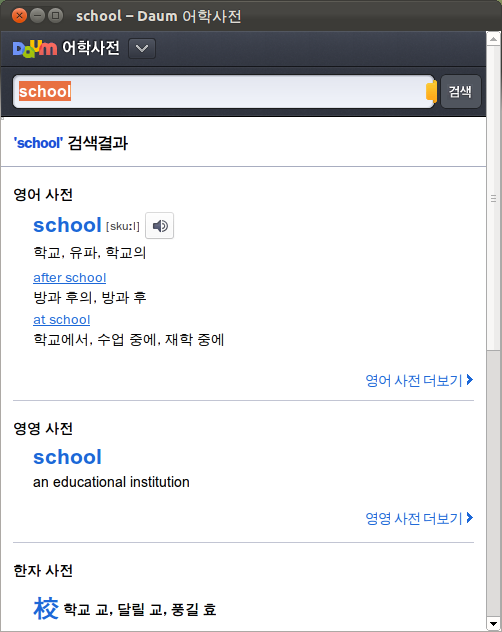Click the scrollbar down arrow
Viewport: 502px width, 632px height.
point(494,624)
